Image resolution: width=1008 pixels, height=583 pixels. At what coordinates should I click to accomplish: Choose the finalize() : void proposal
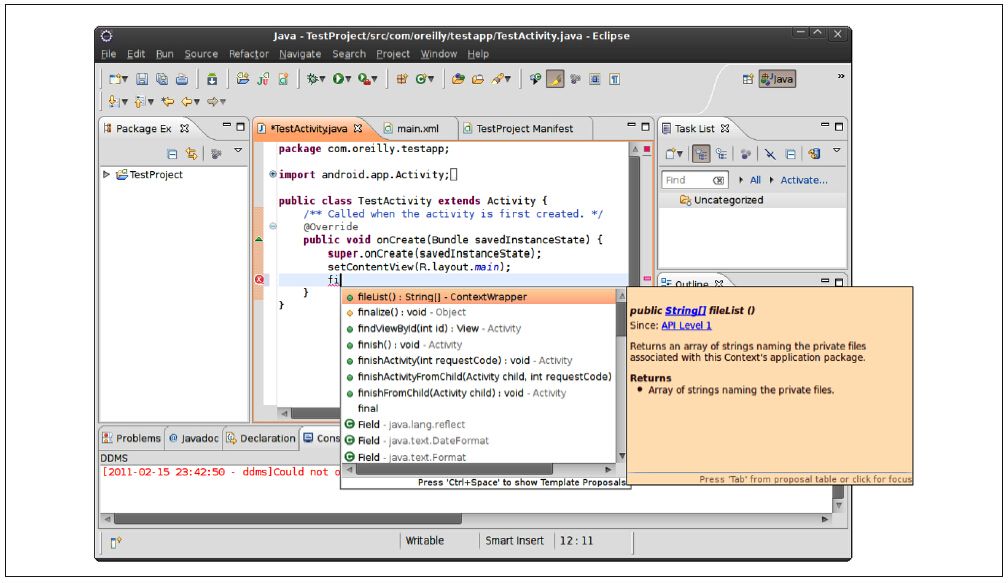click(479, 312)
